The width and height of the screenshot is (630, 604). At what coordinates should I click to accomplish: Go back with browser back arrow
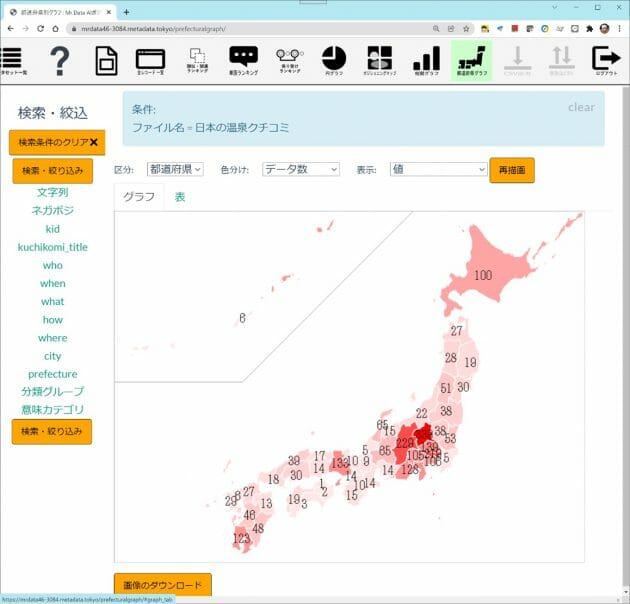(11, 29)
